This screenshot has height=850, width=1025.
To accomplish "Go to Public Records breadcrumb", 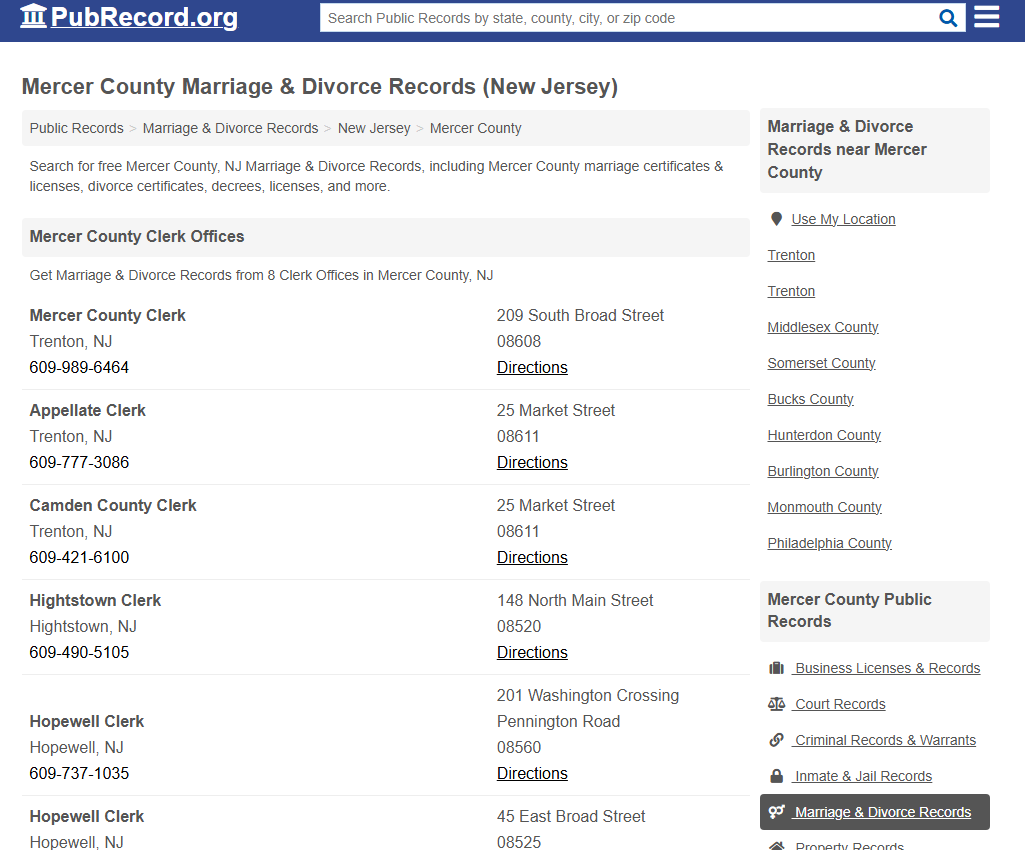I will [77, 128].
